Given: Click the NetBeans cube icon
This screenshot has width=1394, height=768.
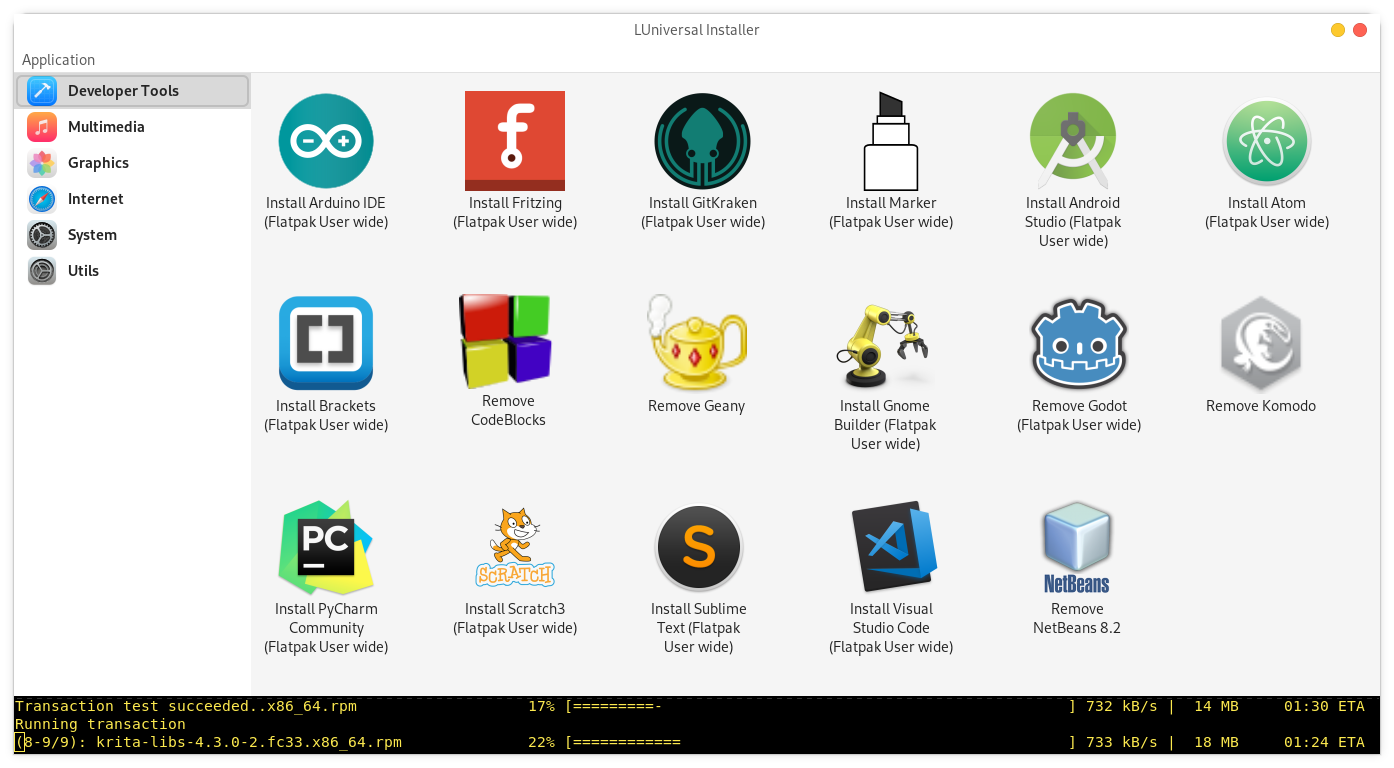Looking at the screenshot, I should point(1077,547).
